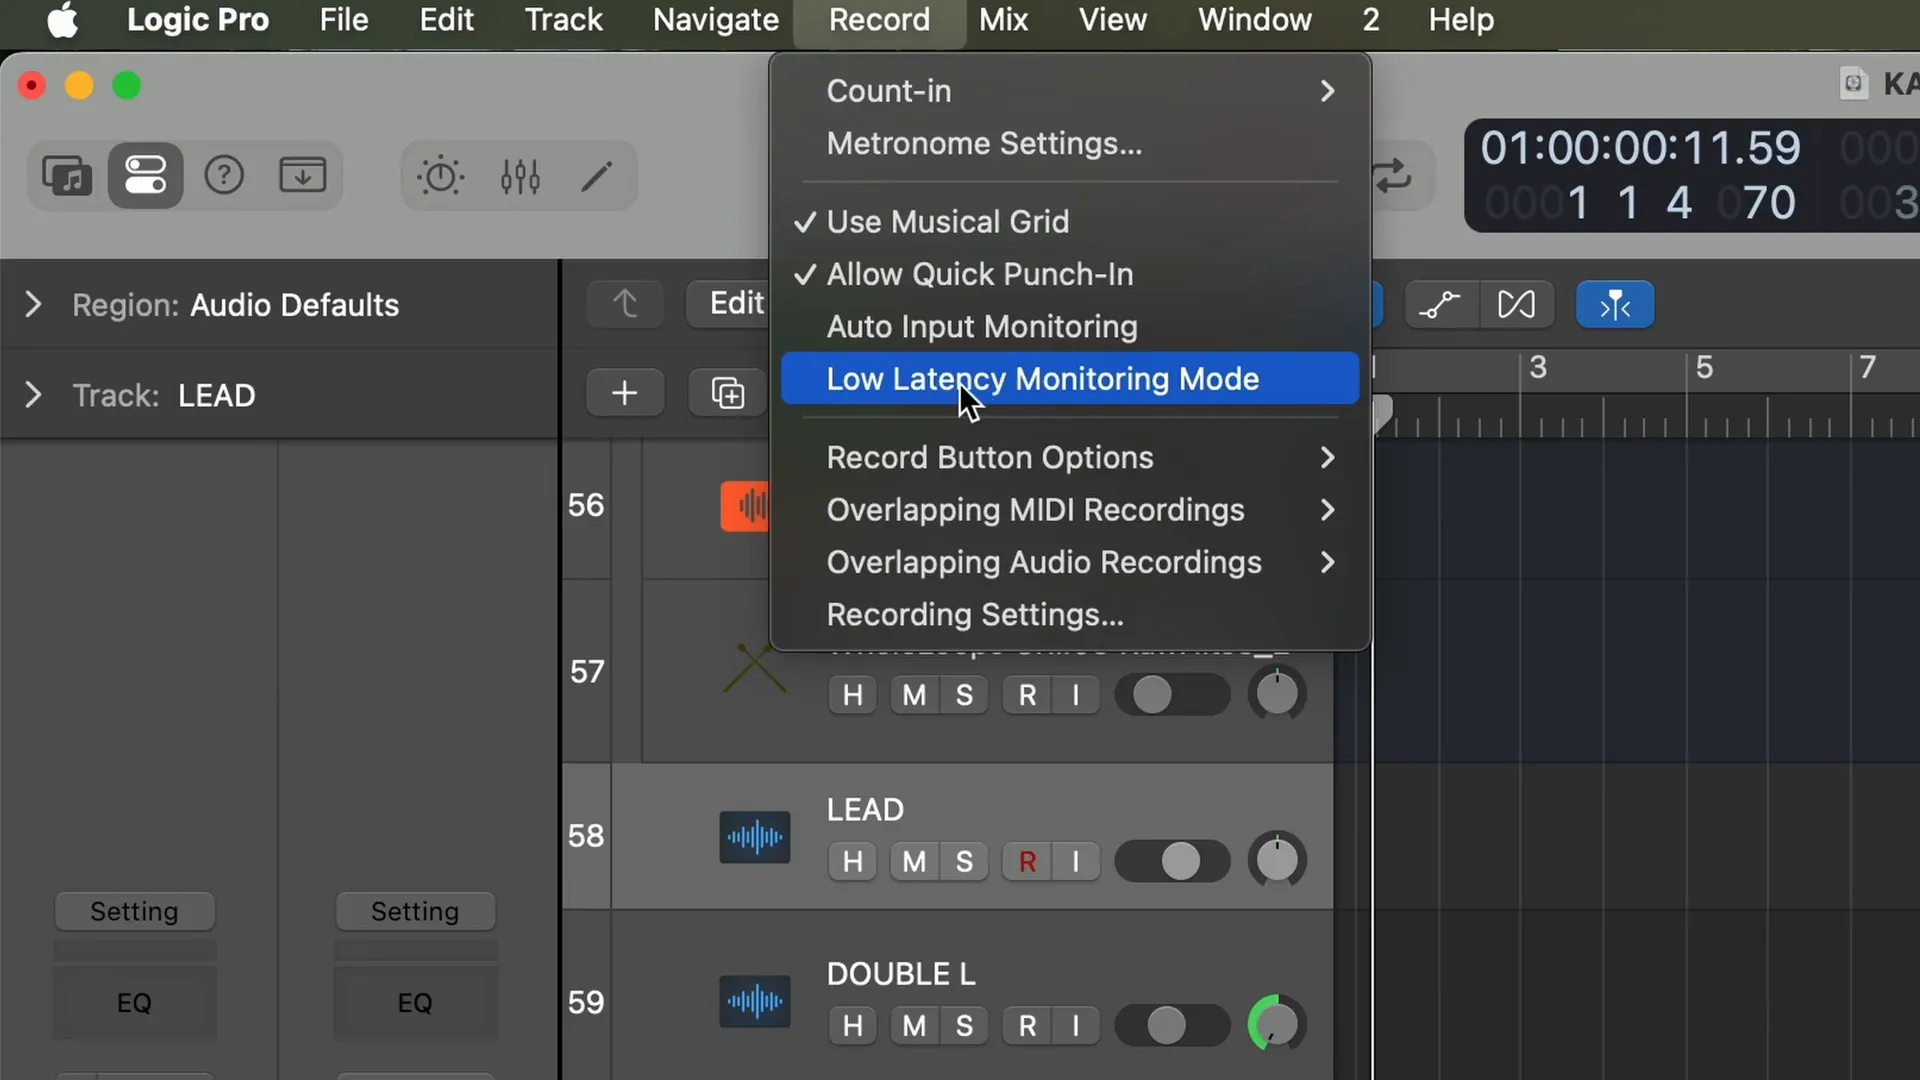Select Allow Quick Punch-In menu item
Image resolution: width=1920 pixels, height=1080 pixels.
(978, 274)
